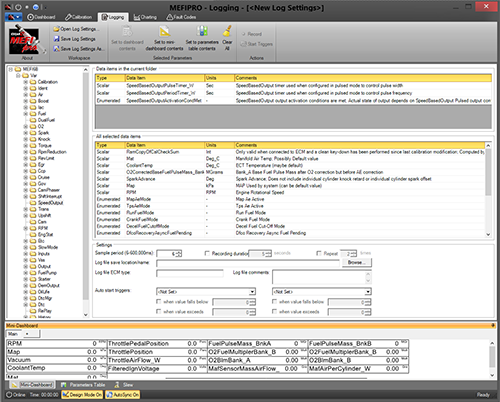
Task: Collapse the MEFI6B root node
Action: tap(11, 69)
